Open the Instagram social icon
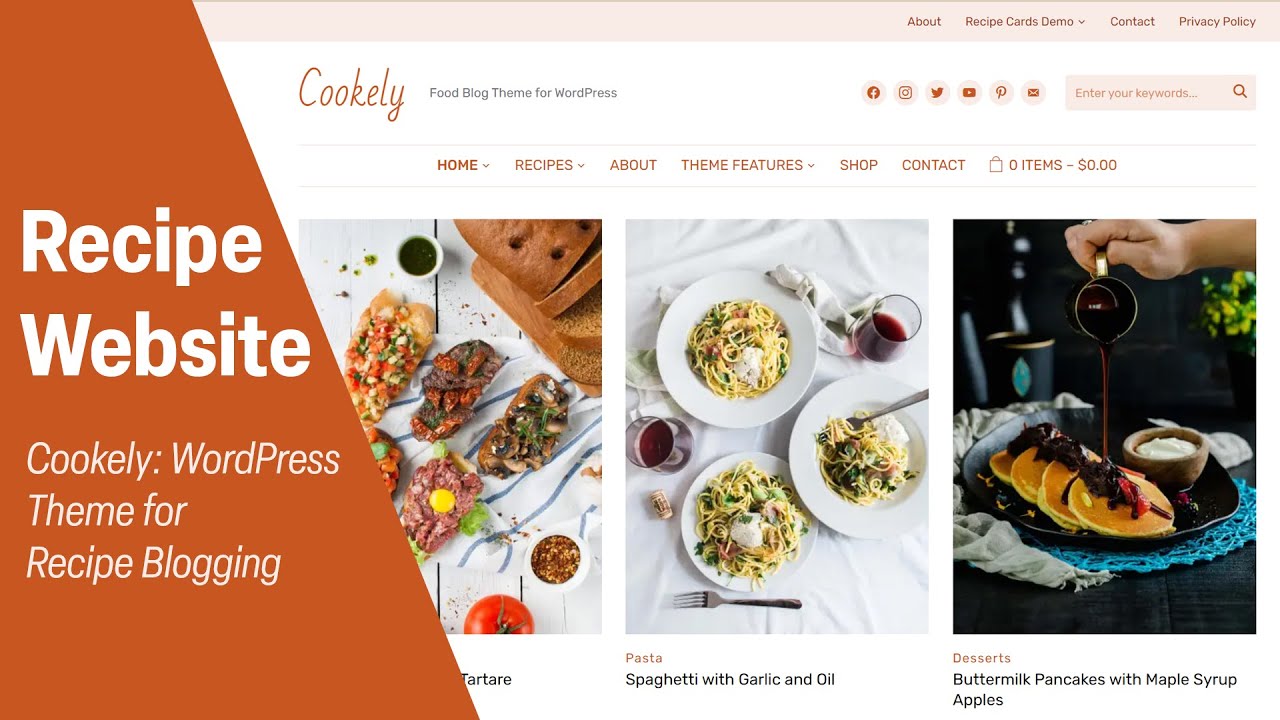The width and height of the screenshot is (1280, 720). [905, 93]
